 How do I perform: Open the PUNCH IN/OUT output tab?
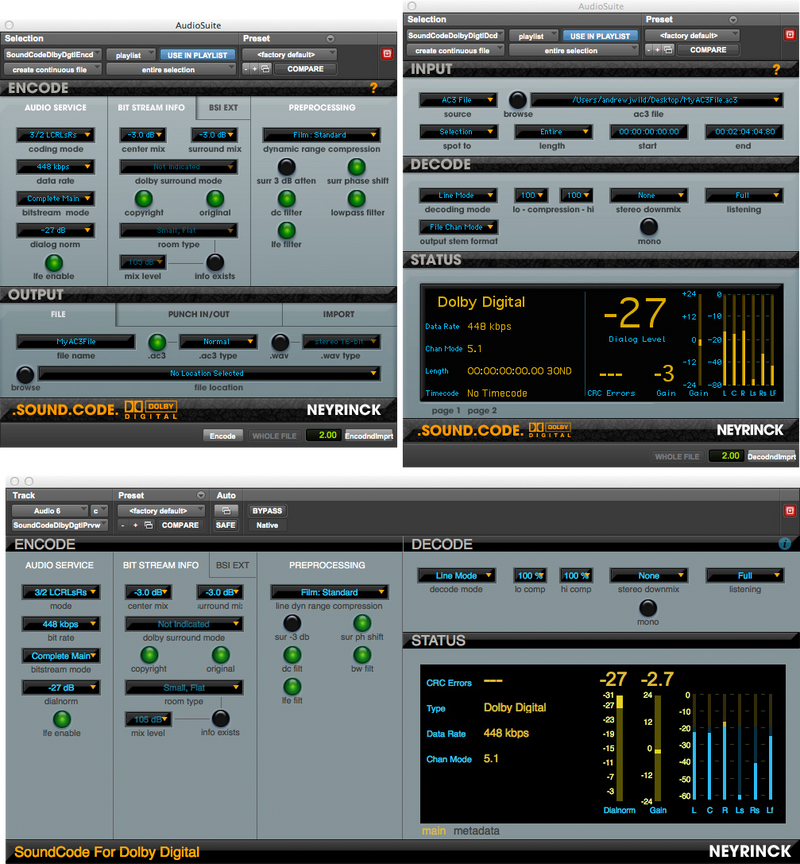pyautogui.click(x=199, y=314)
